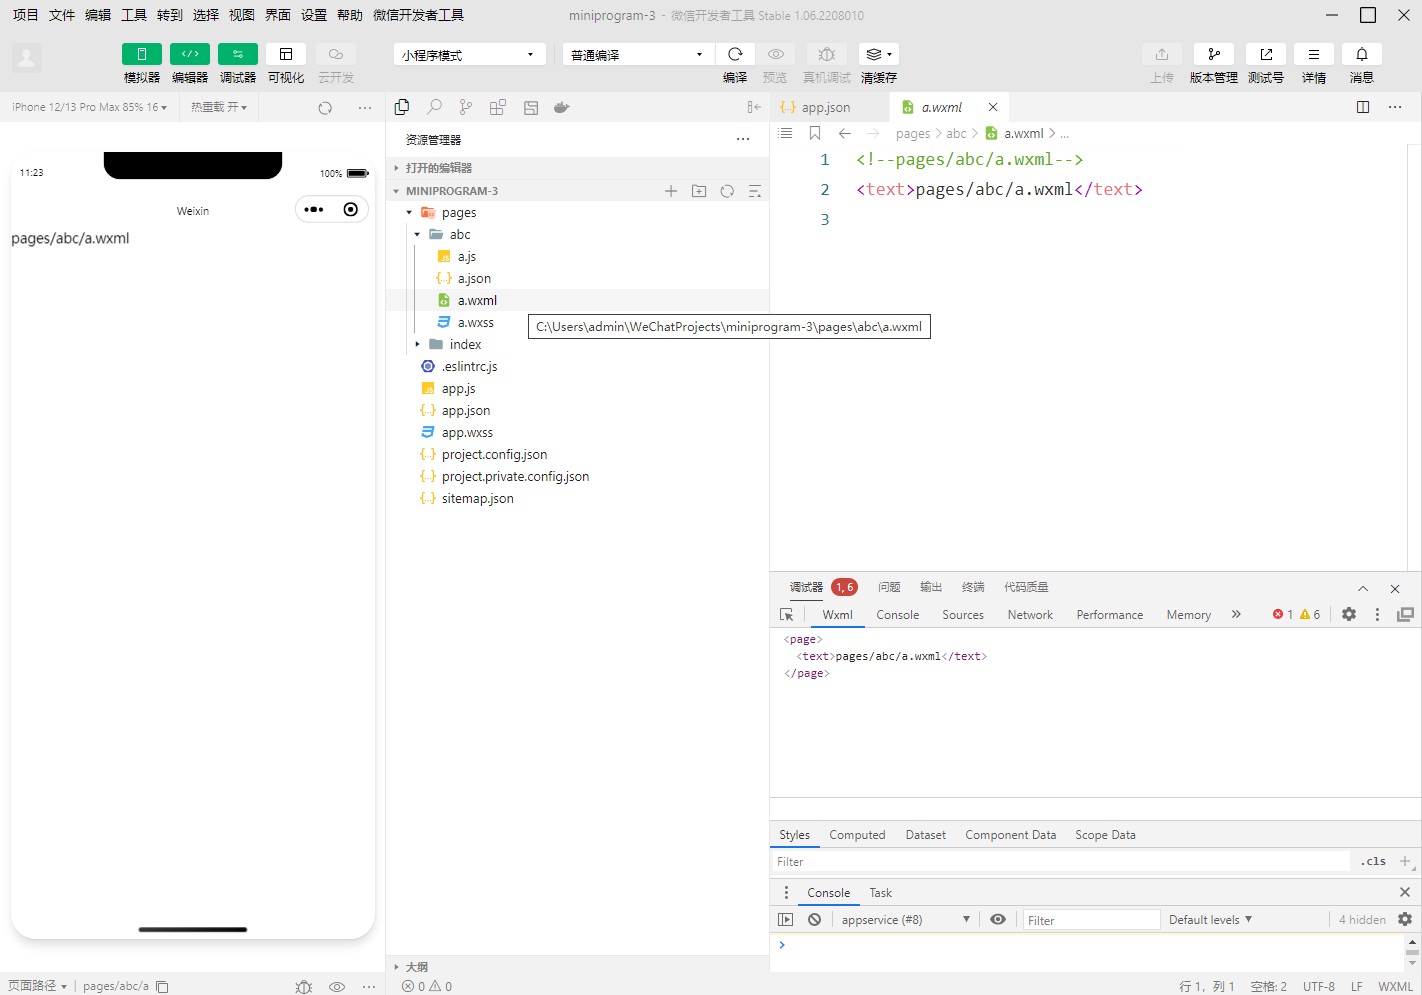Viewport: 1422px width, 995px height.
Task: Click the clear console icon
Action: click(814, 919)
